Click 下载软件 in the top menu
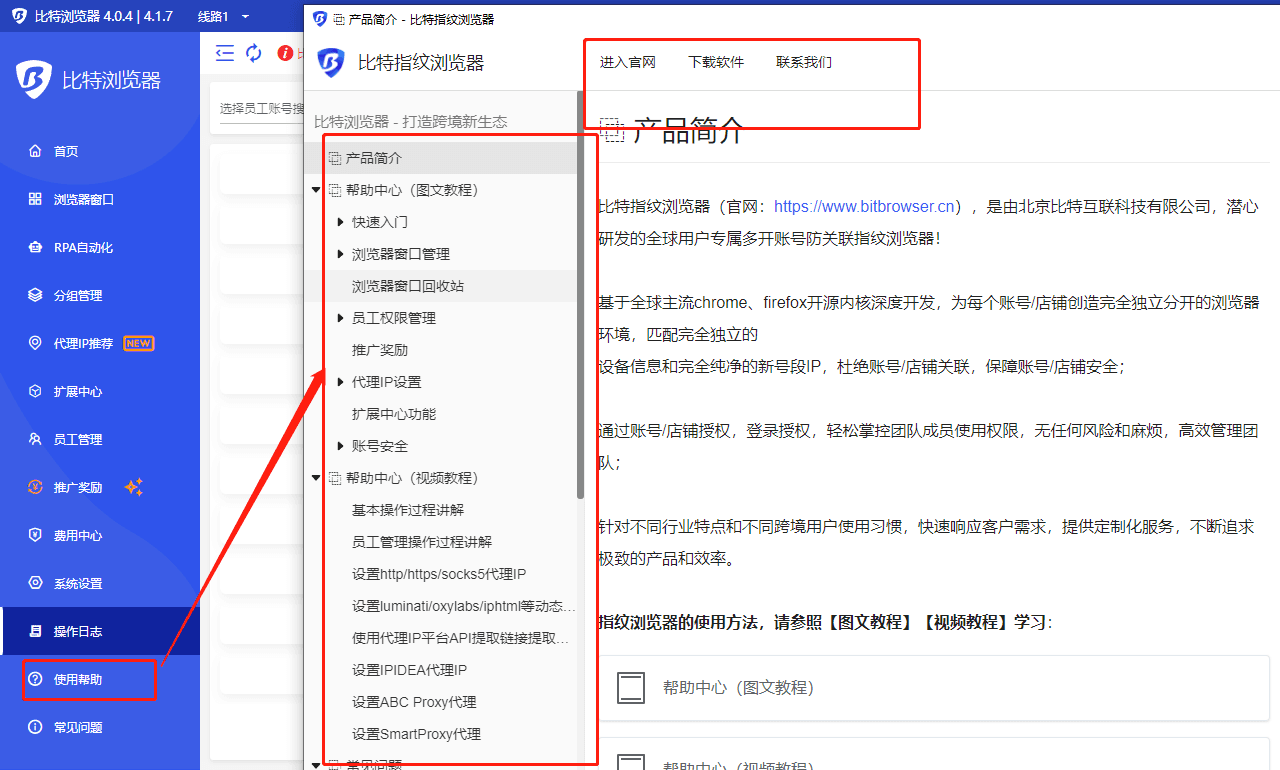 pyautogui.click(x=715, y=62)
